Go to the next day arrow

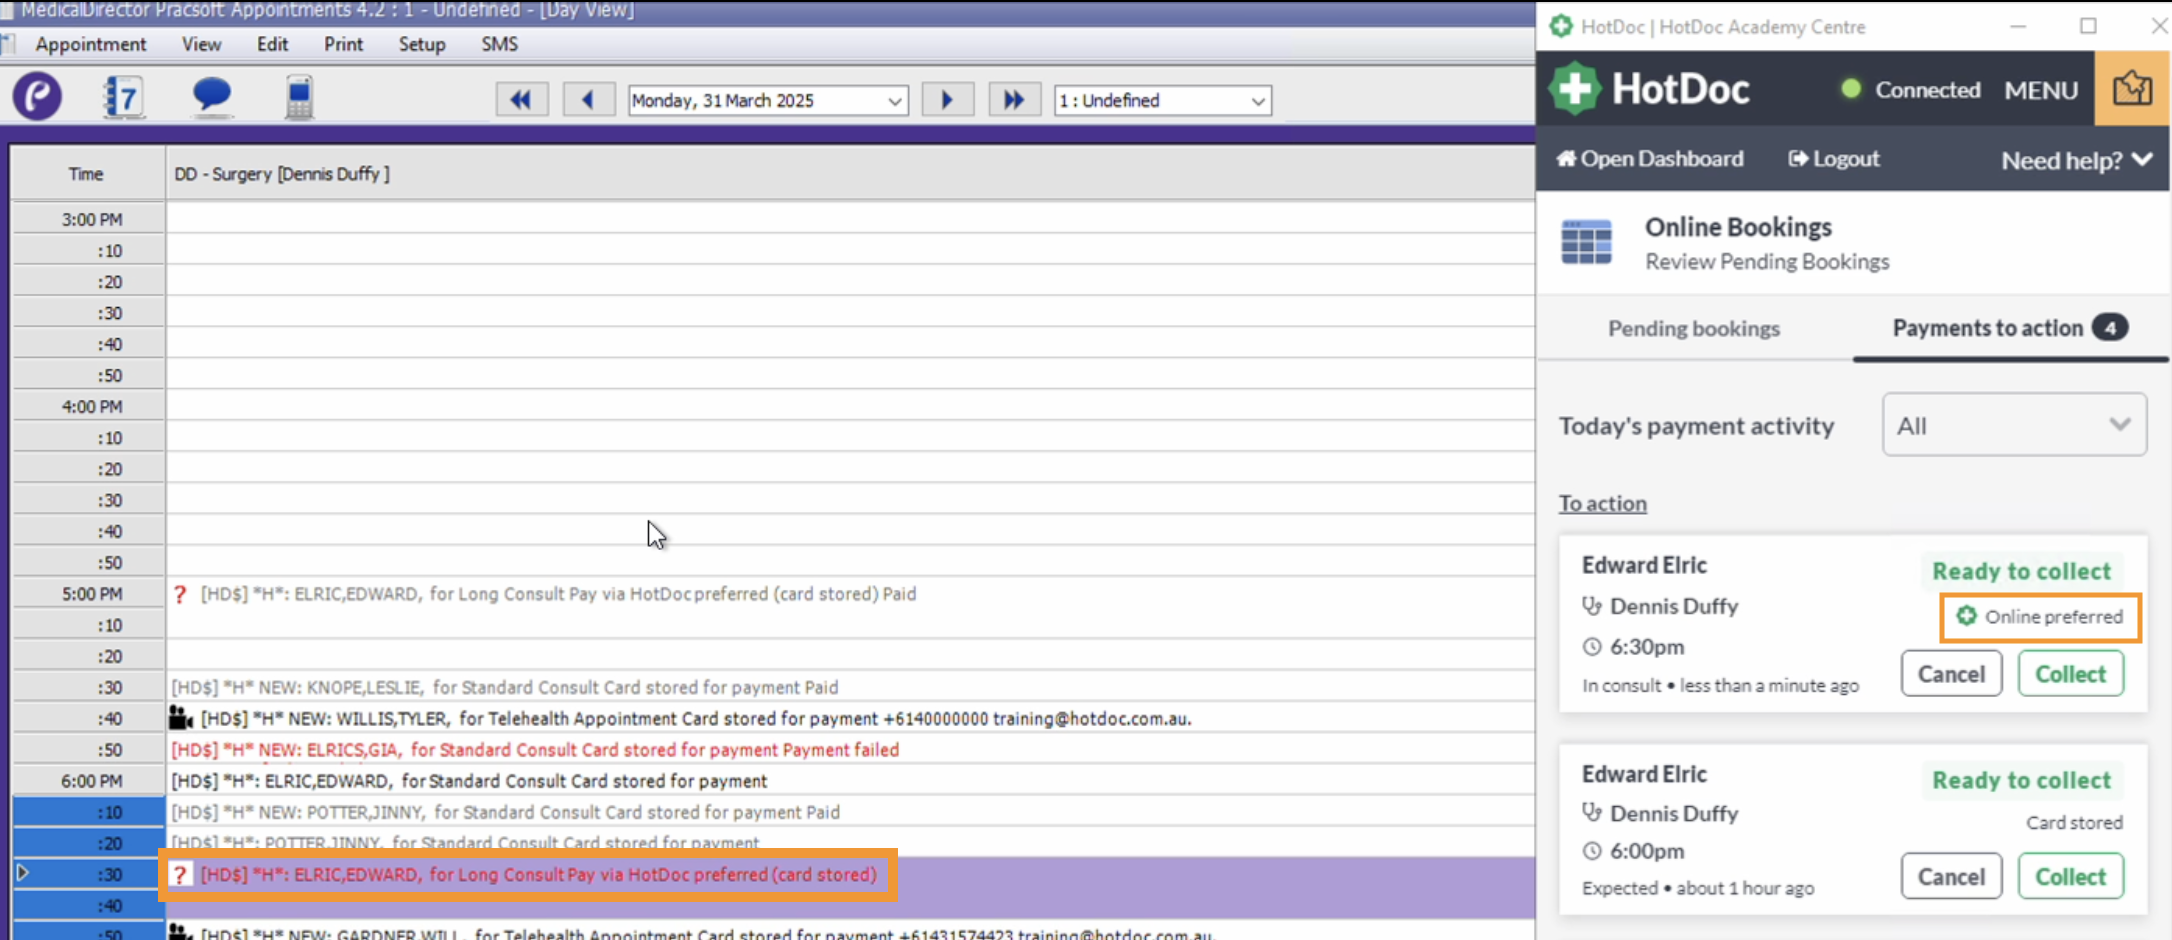[x=947, y=100]
